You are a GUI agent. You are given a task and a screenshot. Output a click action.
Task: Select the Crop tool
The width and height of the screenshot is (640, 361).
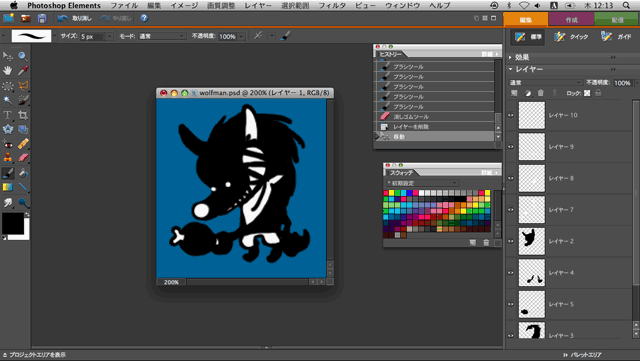23,115
